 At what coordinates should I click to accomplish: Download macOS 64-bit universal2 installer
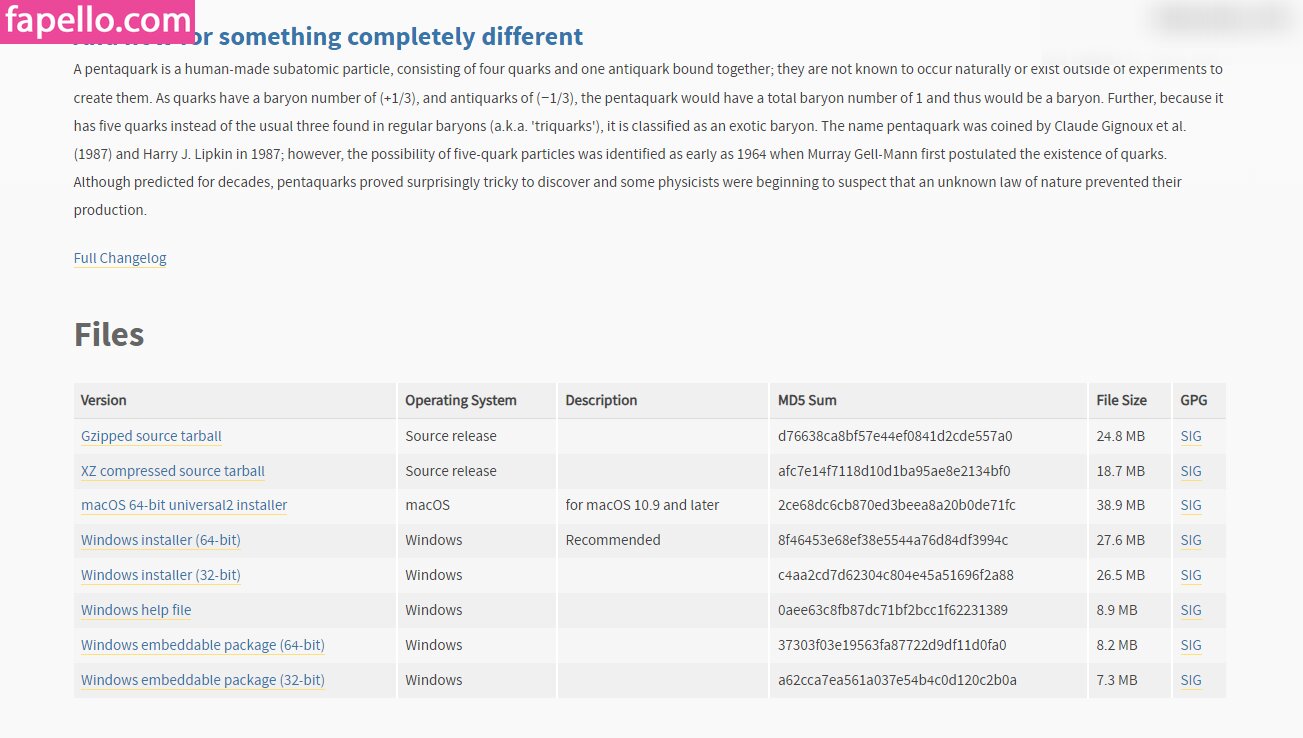click(184, 505)
